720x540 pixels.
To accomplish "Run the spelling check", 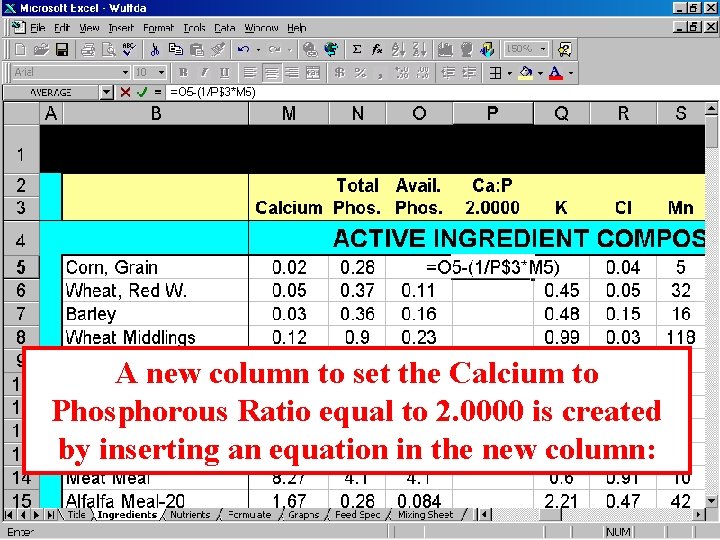I will point(129,49).
